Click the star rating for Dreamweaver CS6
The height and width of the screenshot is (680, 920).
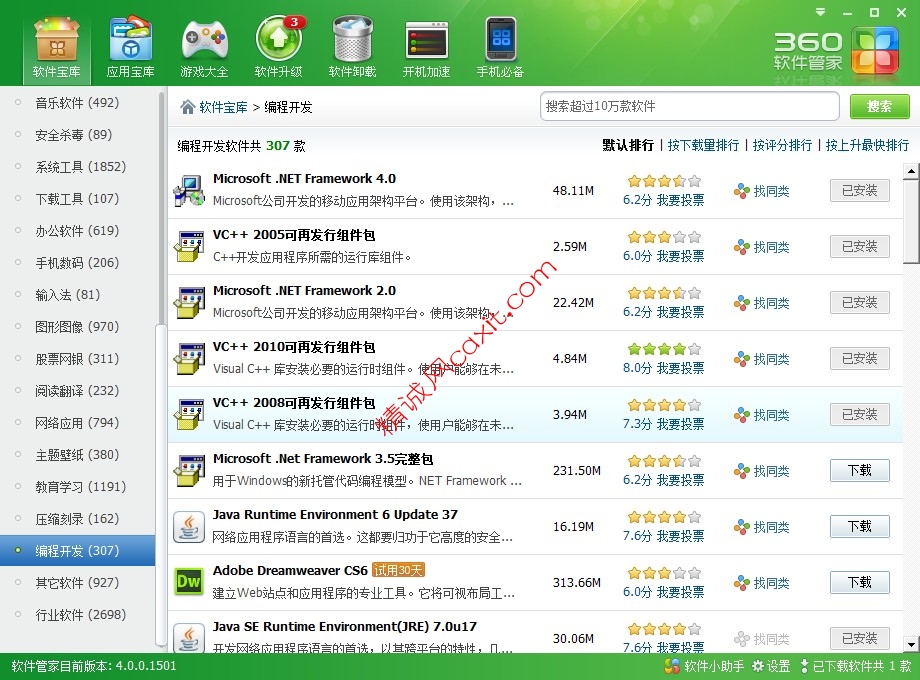664,573
